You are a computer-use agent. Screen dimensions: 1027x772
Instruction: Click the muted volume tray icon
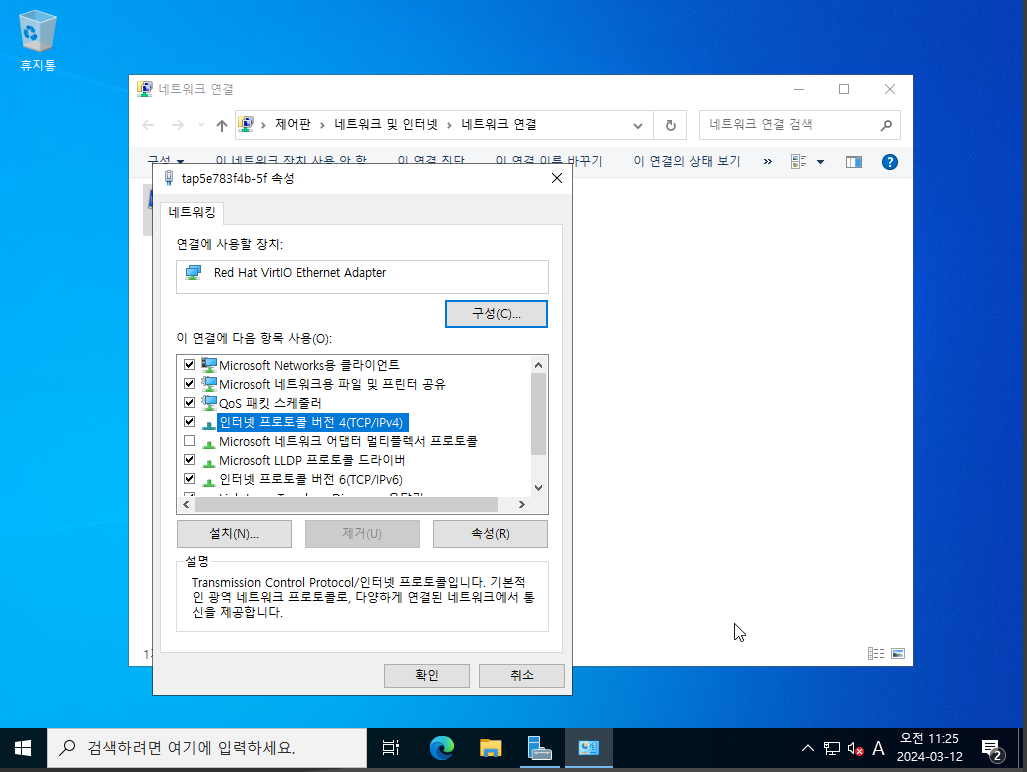(x=855, y=748)
